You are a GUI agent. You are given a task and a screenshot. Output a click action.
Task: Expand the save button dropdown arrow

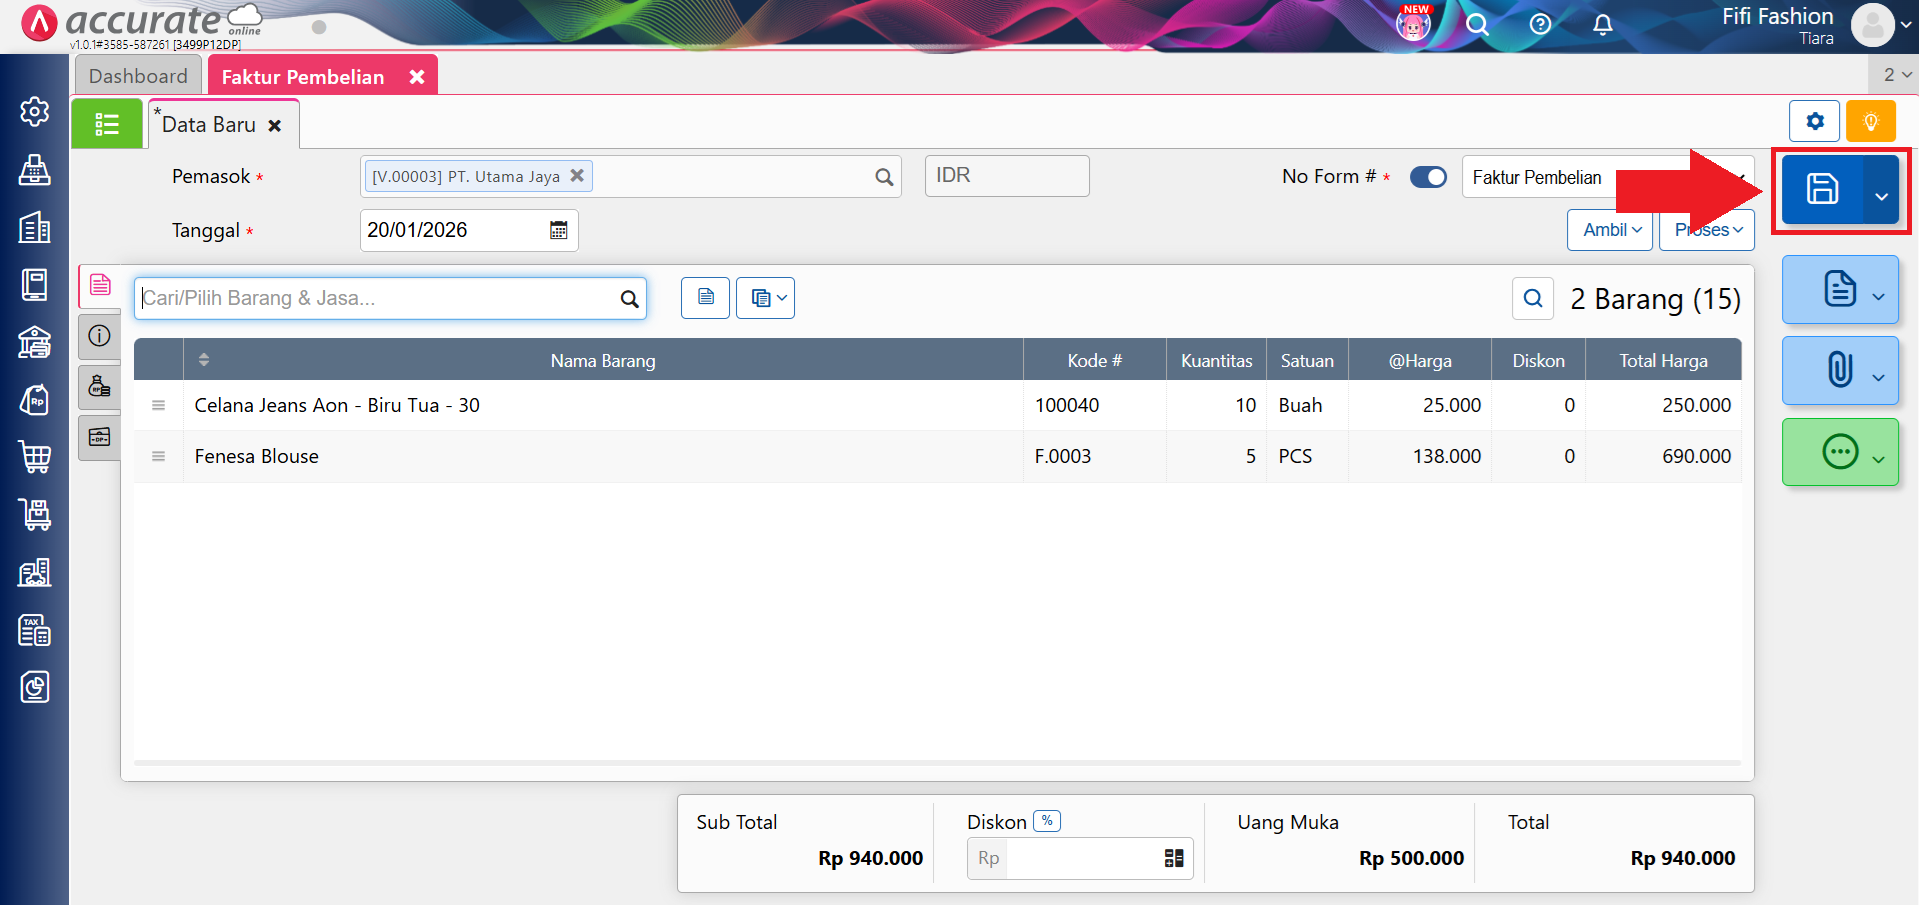[x=1881, y=195]
